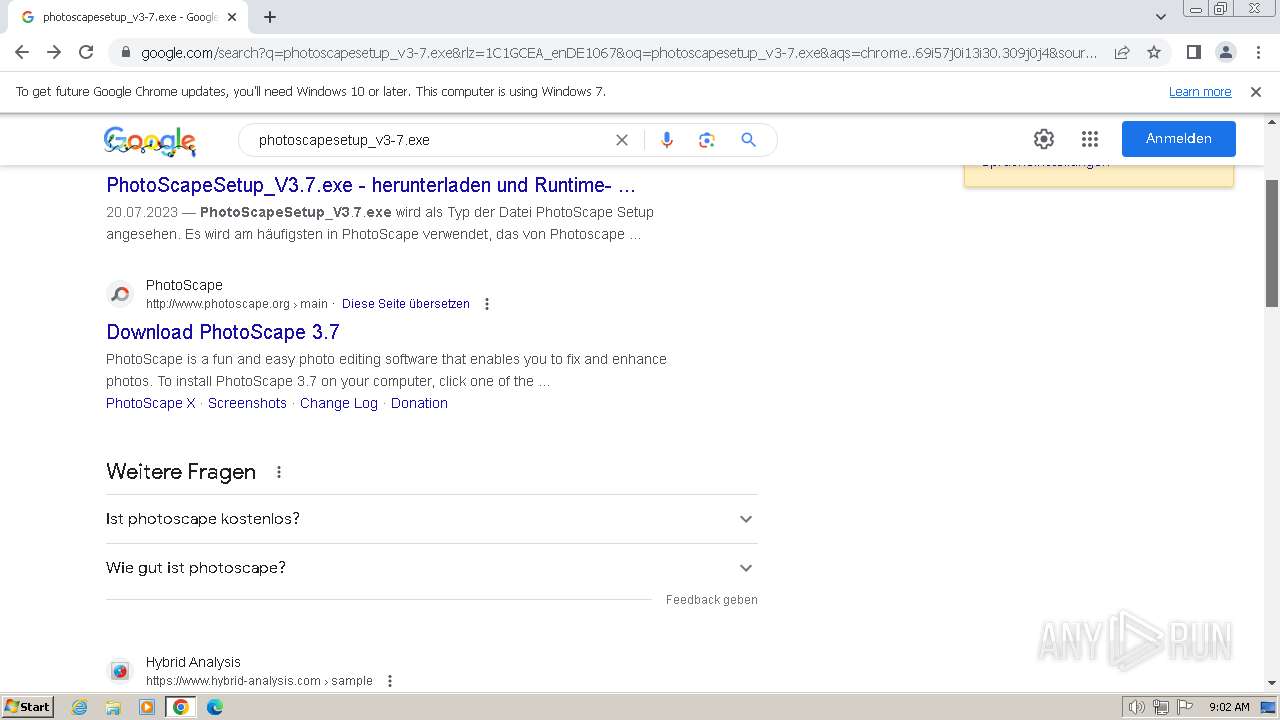Viewport: 1280px width, 720px height.
Task: Switch to Chrome on the taskbar
Action: click(x=181, y=707)
